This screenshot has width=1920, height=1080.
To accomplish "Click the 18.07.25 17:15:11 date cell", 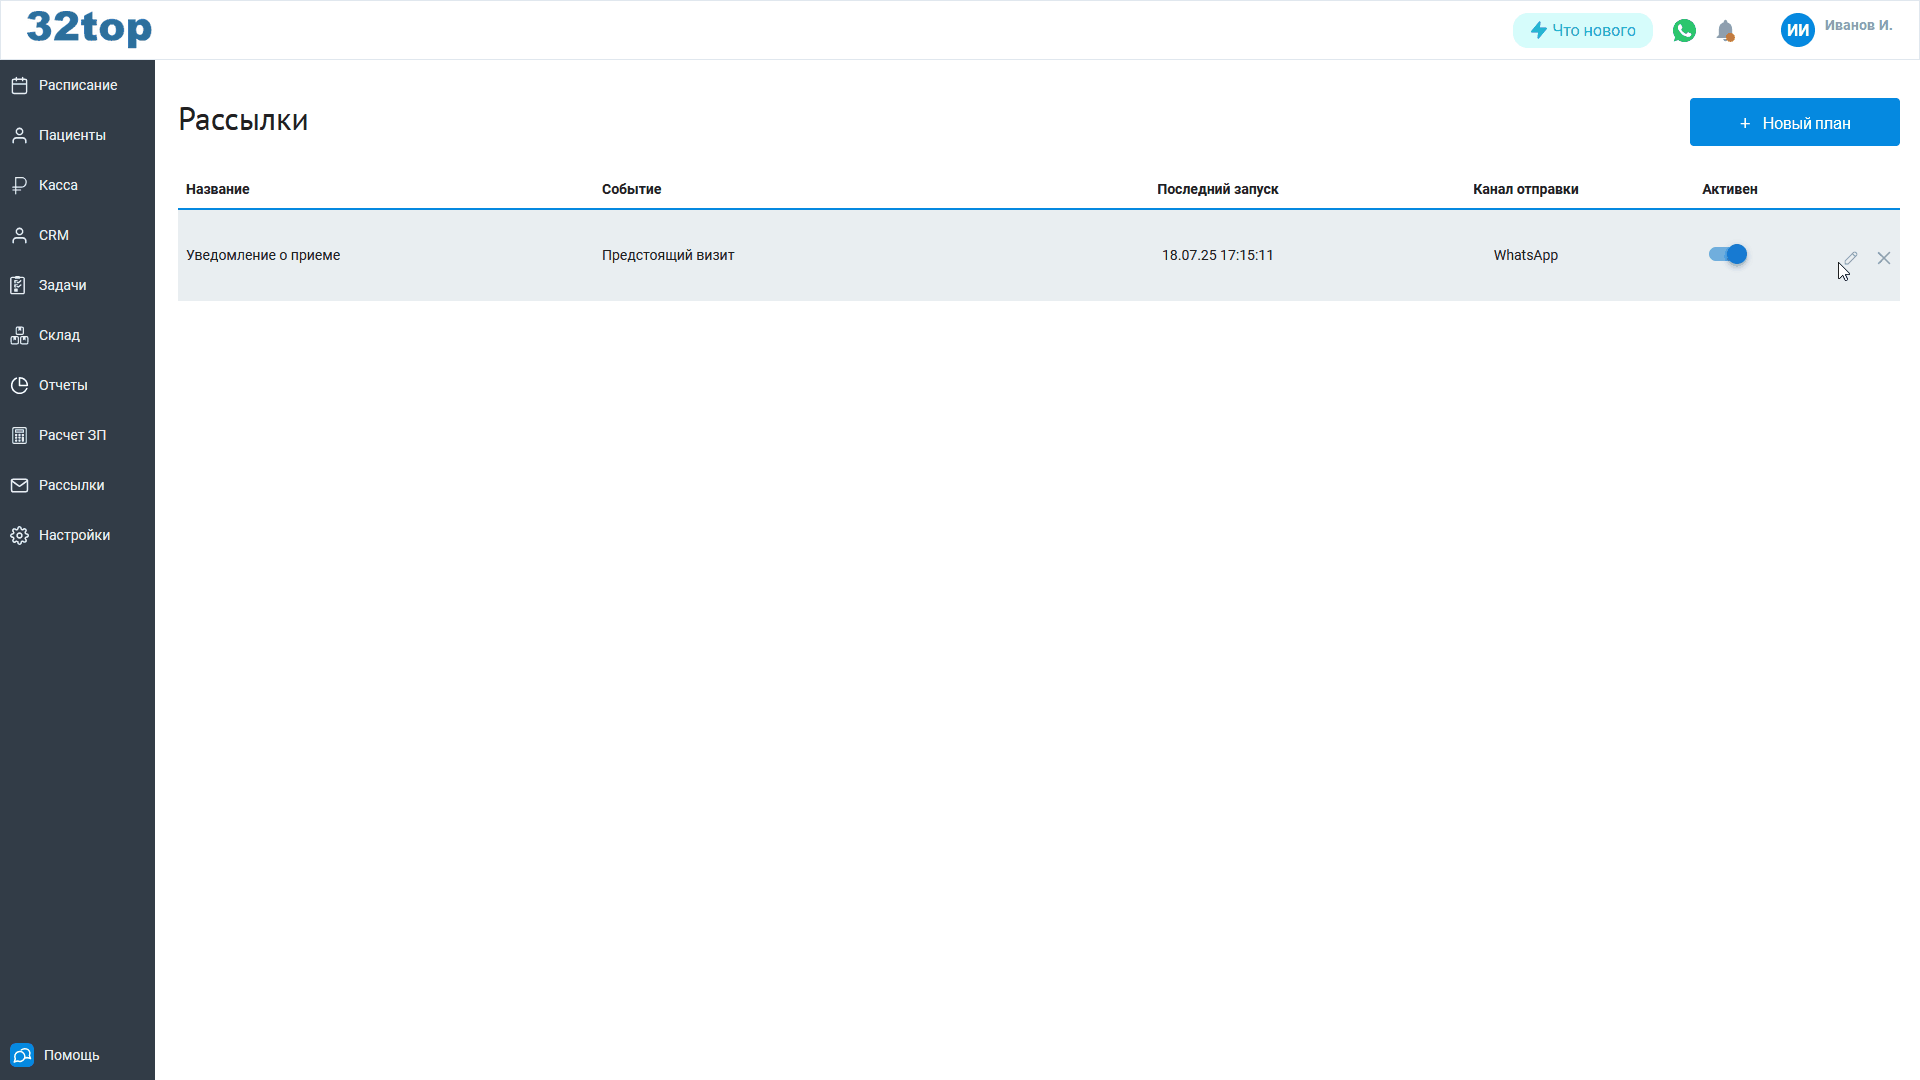I will pyautogui.click(x=1217, y=255).
